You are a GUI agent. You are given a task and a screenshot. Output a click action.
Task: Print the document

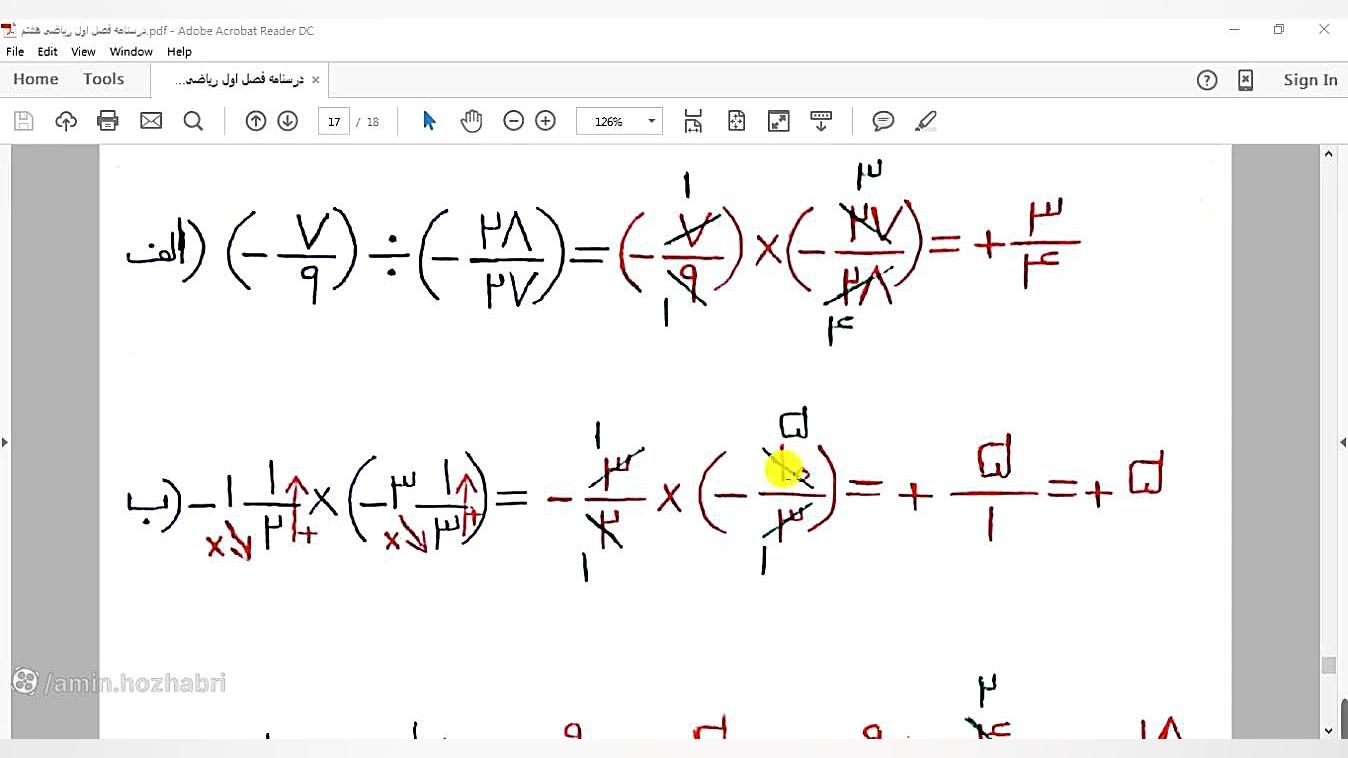point(108,121)
